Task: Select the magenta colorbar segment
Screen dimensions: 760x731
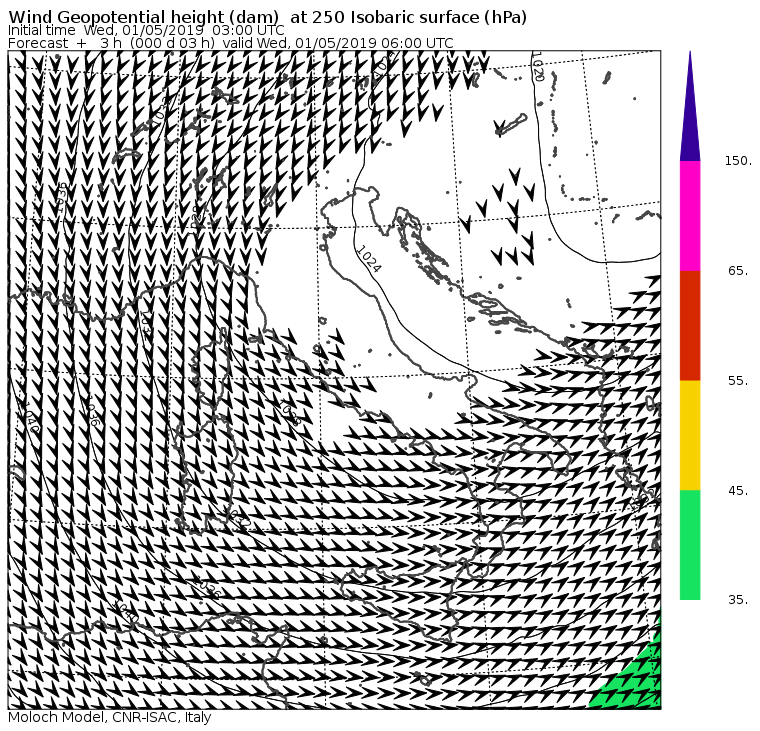Action: [690, 216]
